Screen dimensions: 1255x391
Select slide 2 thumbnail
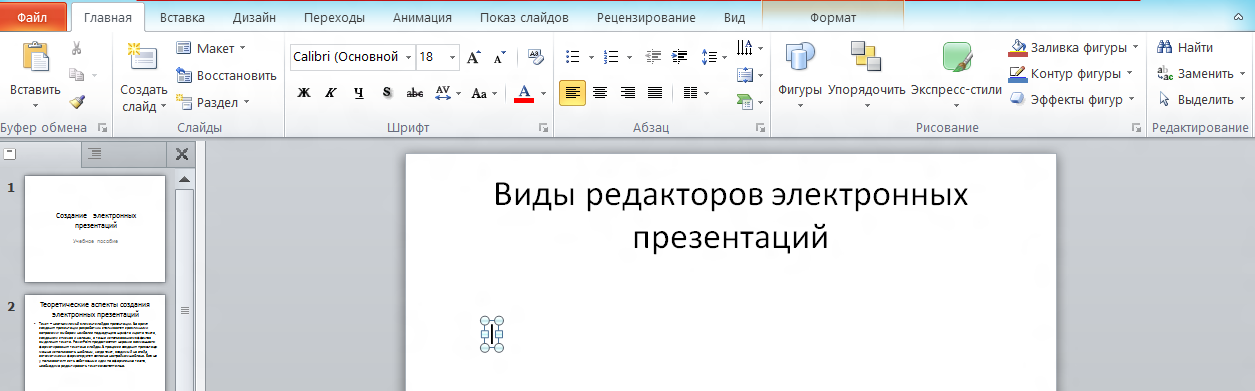click(x=96, y=343)
